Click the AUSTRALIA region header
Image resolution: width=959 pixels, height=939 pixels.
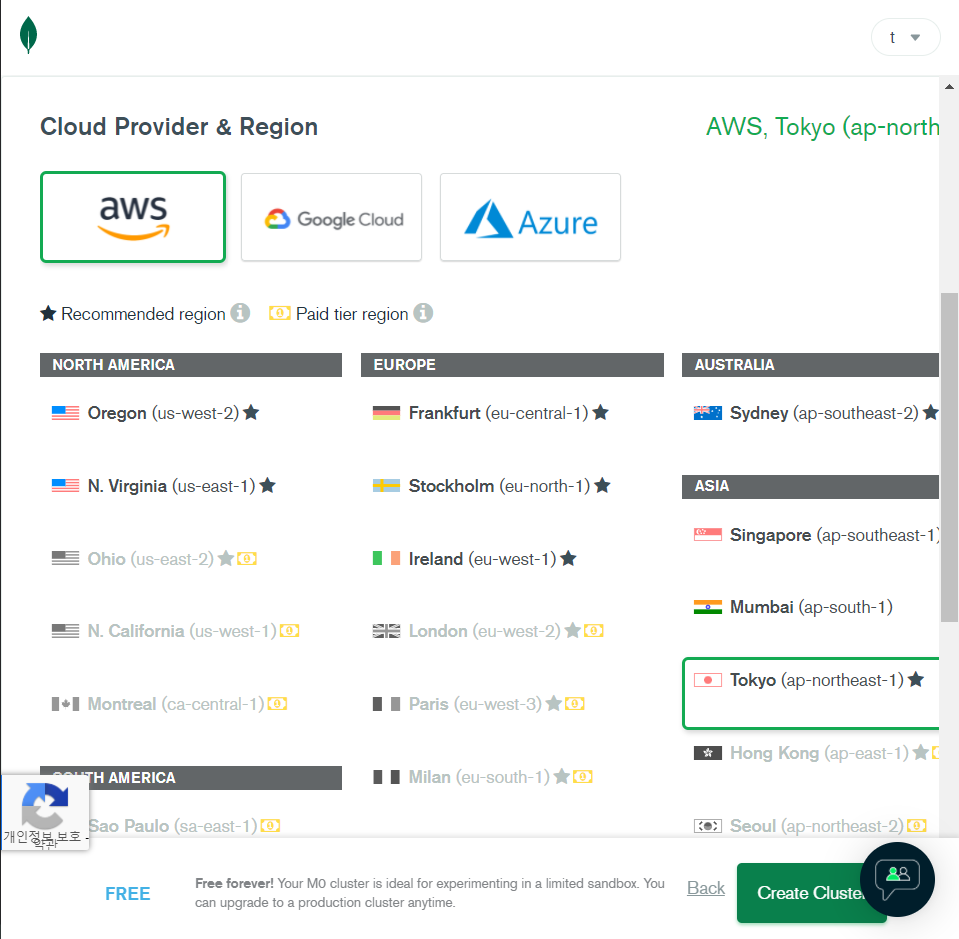click(810, 365)
